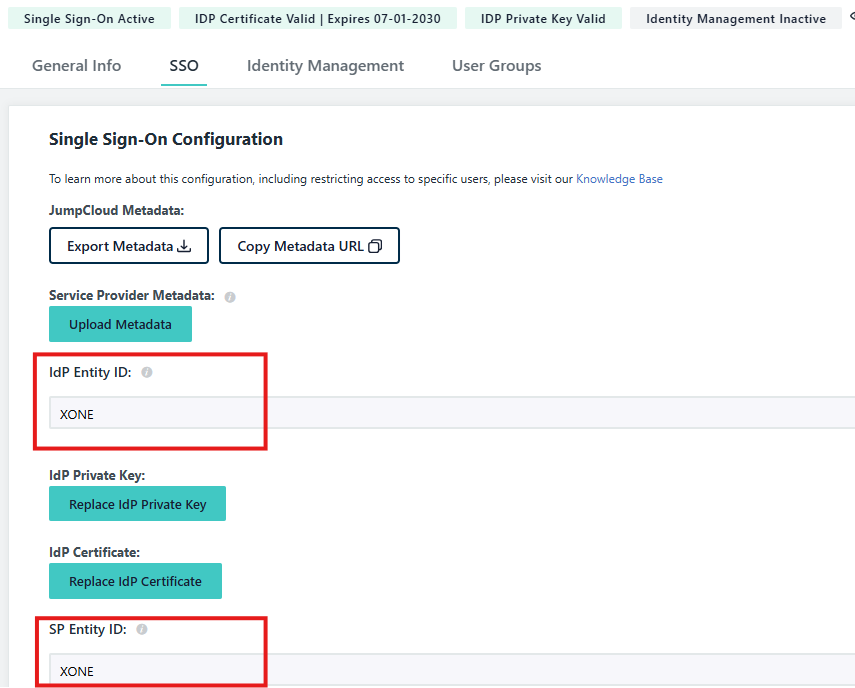Viewport: 855px width, 688px height.
Task: Click the info icon next to IdP Entity ID
Action: pyautogui.click(x=147, y=372)
